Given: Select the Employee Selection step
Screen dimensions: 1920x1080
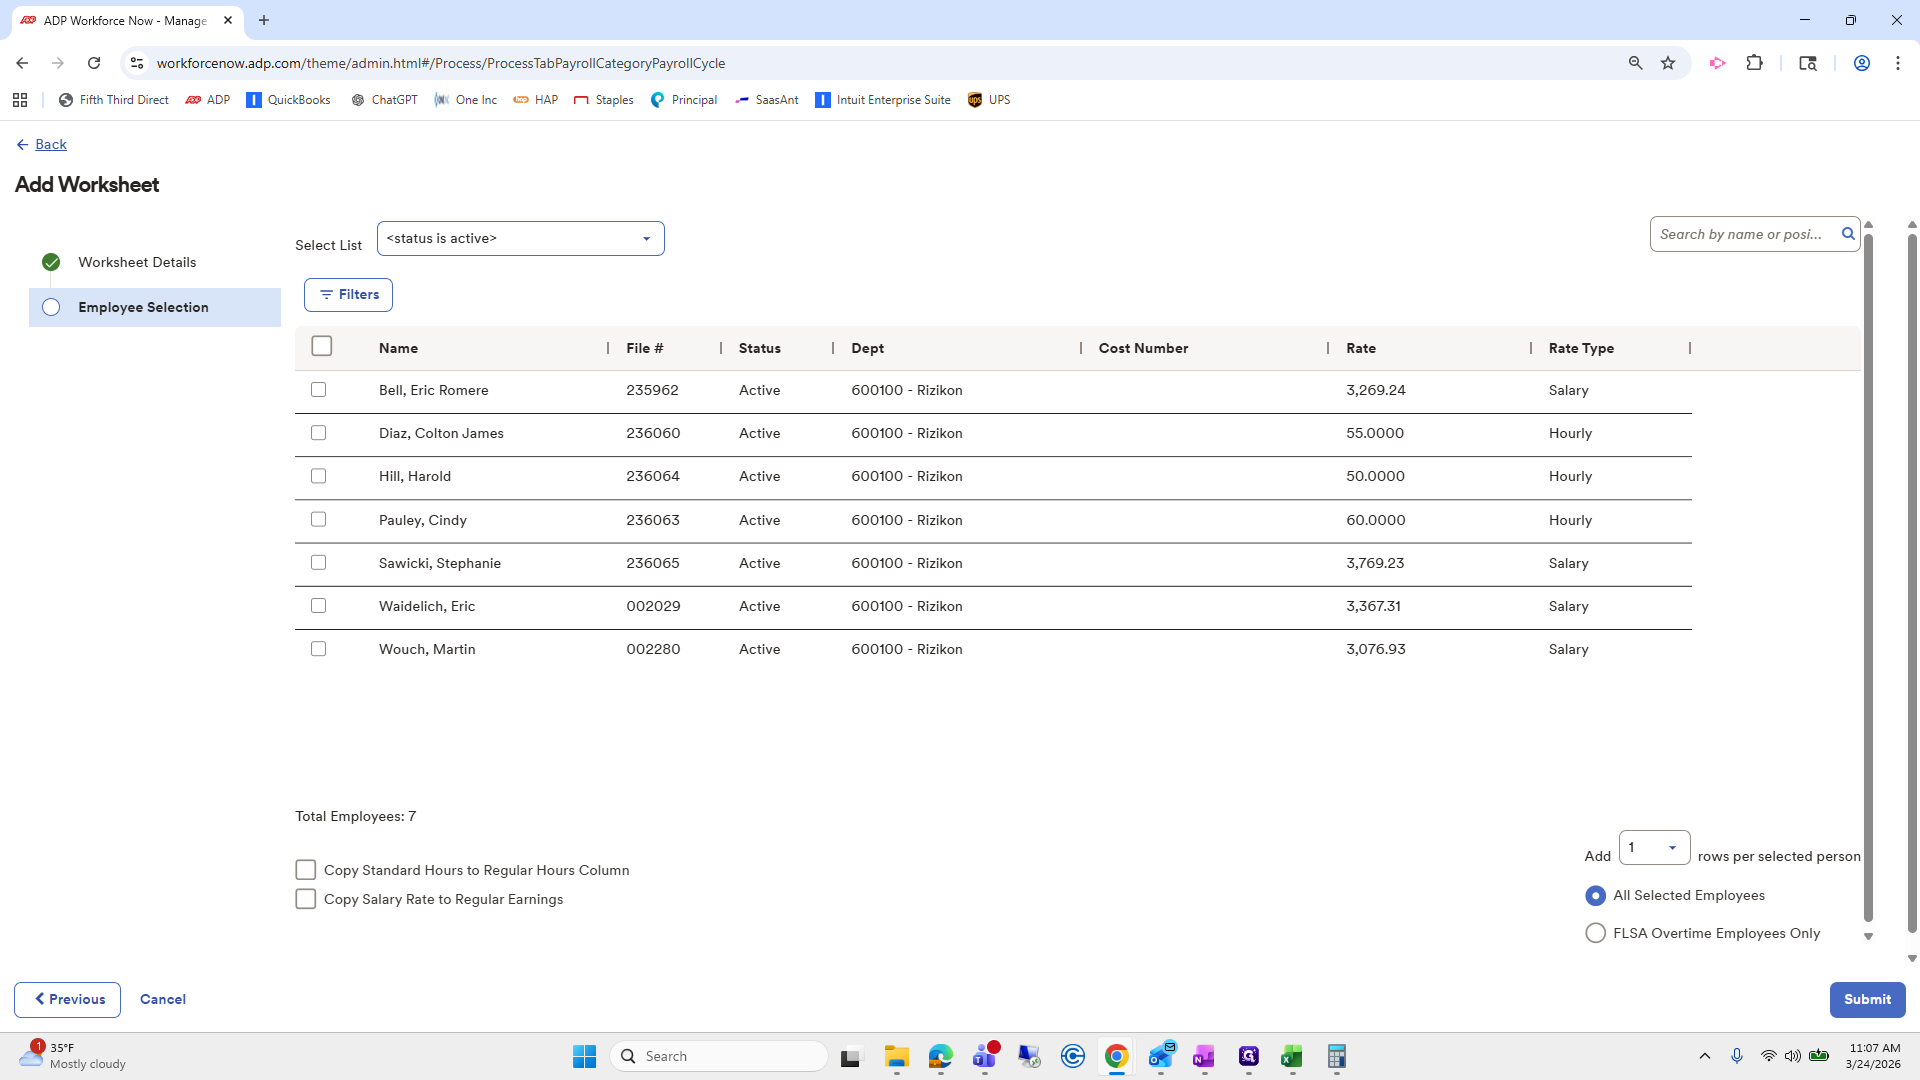Looking at the screenshot, I should point(143,307).
